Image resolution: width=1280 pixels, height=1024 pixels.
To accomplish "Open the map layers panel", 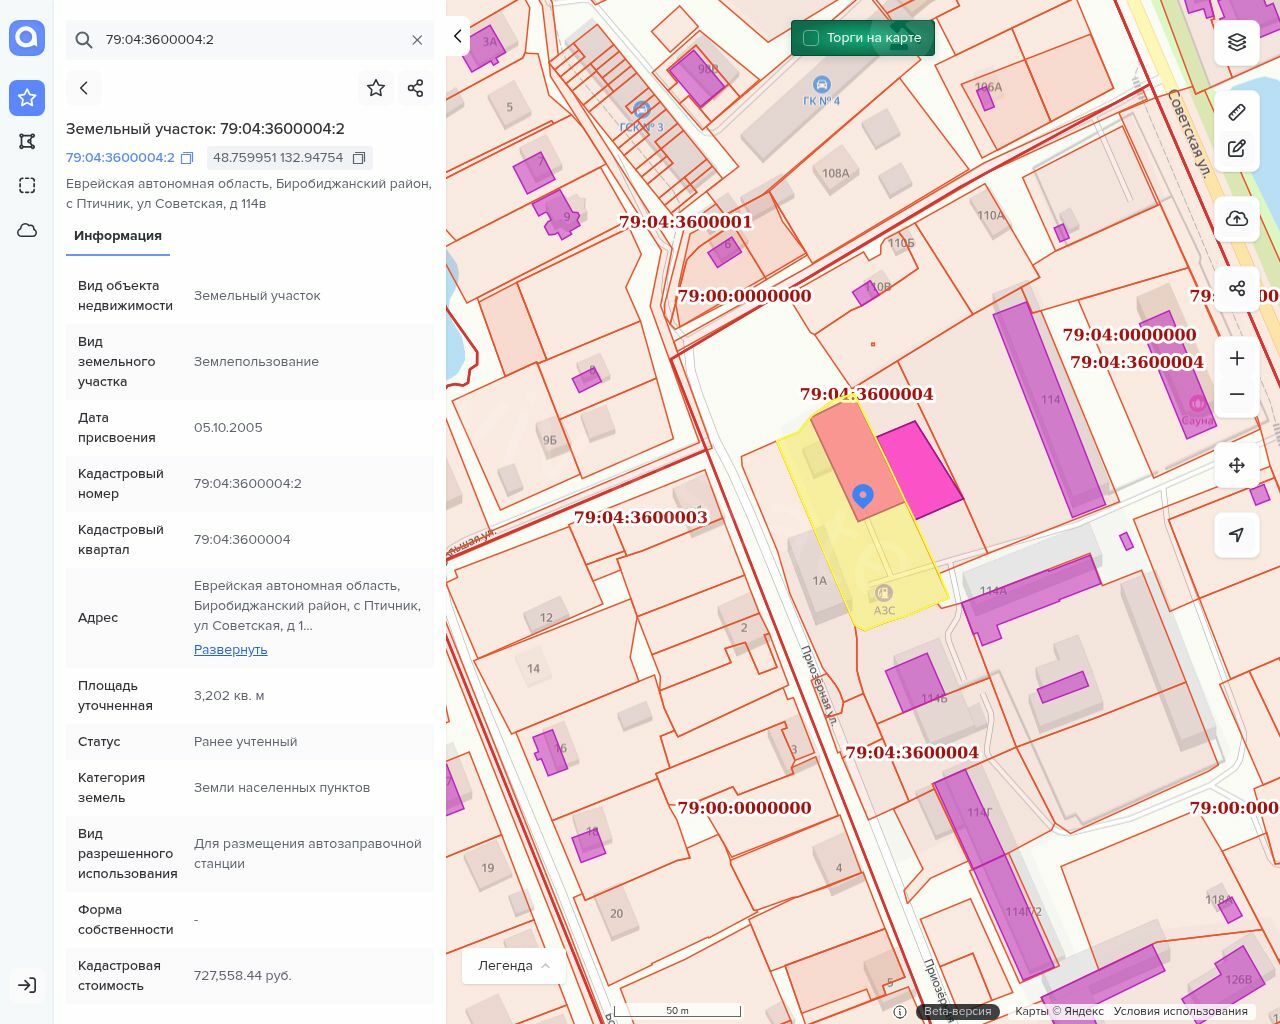I will click(x=1237, y=41).
